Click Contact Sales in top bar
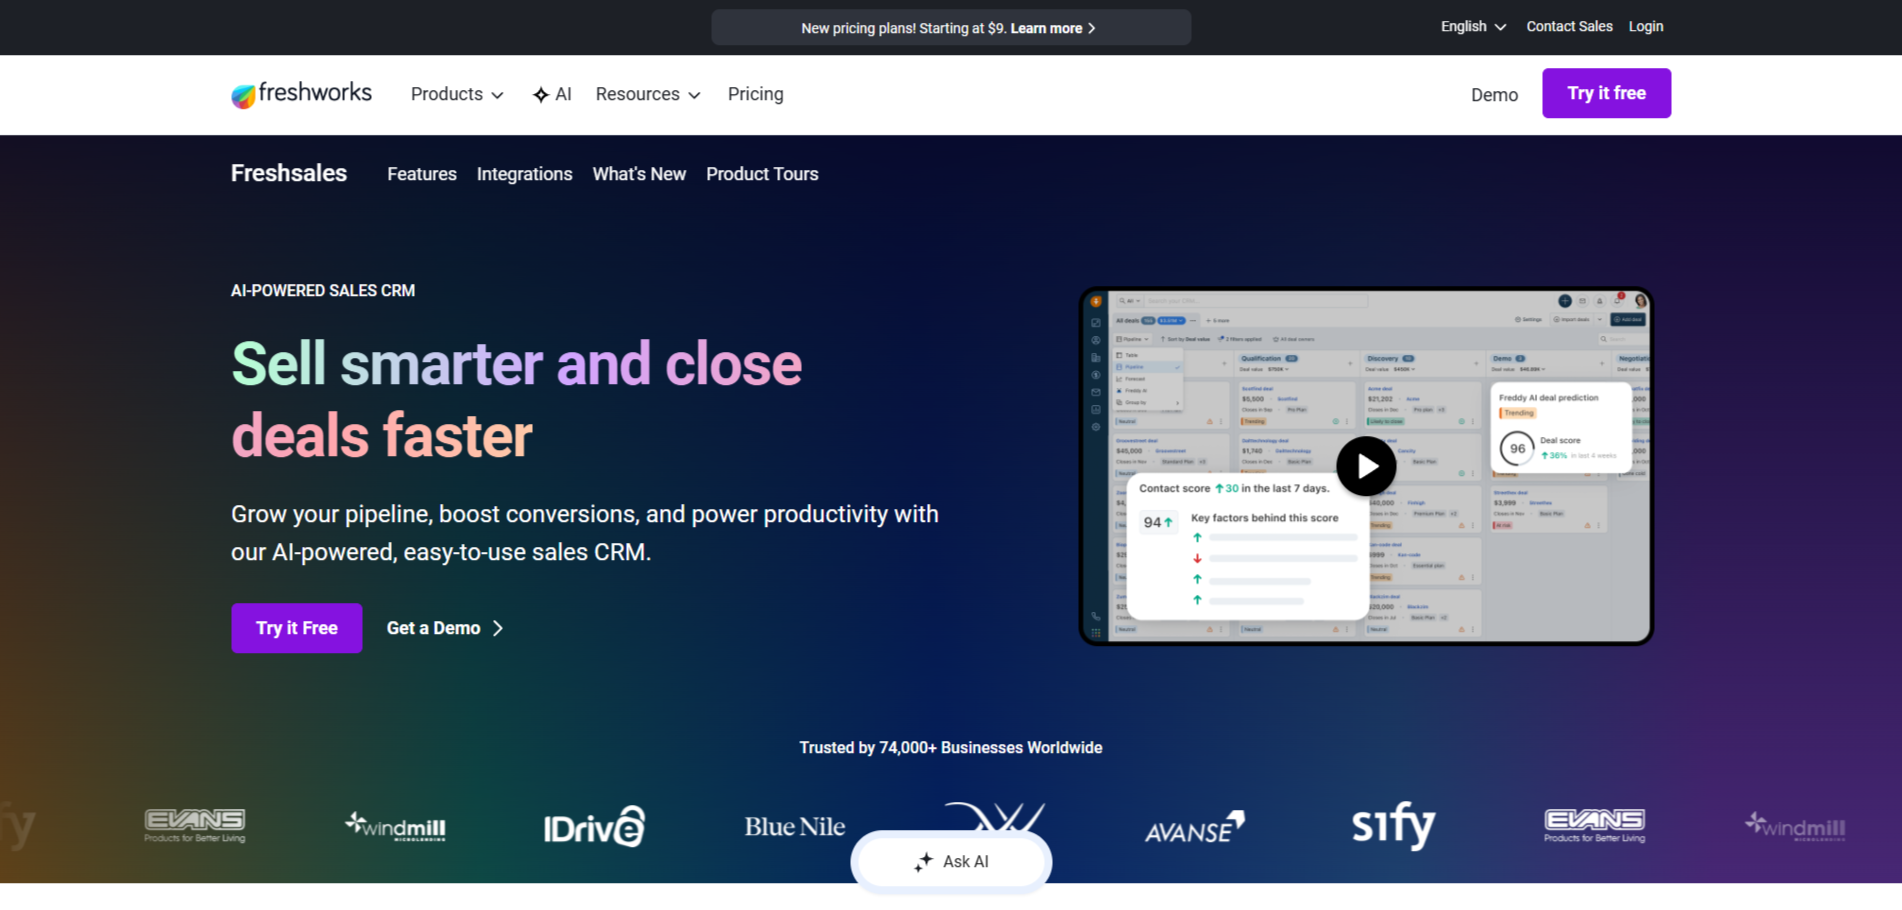The height and width of the screenshot is (910, 1902). click(1569, 27)
